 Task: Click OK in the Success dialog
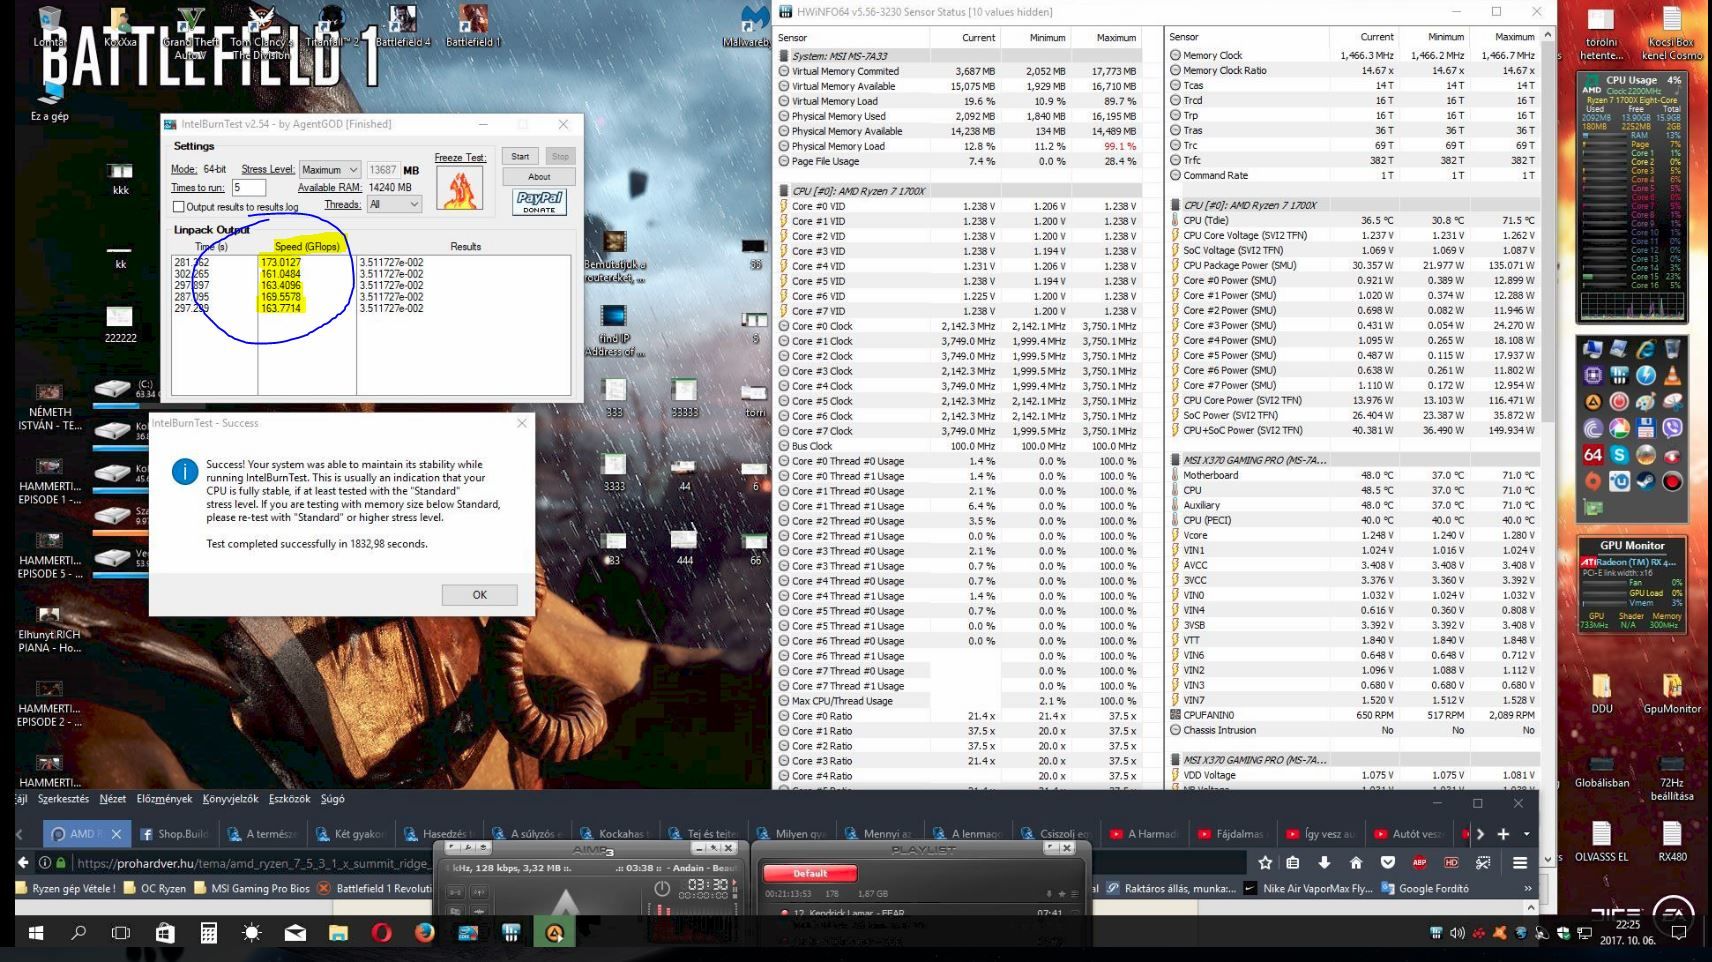tap(480, 594)
